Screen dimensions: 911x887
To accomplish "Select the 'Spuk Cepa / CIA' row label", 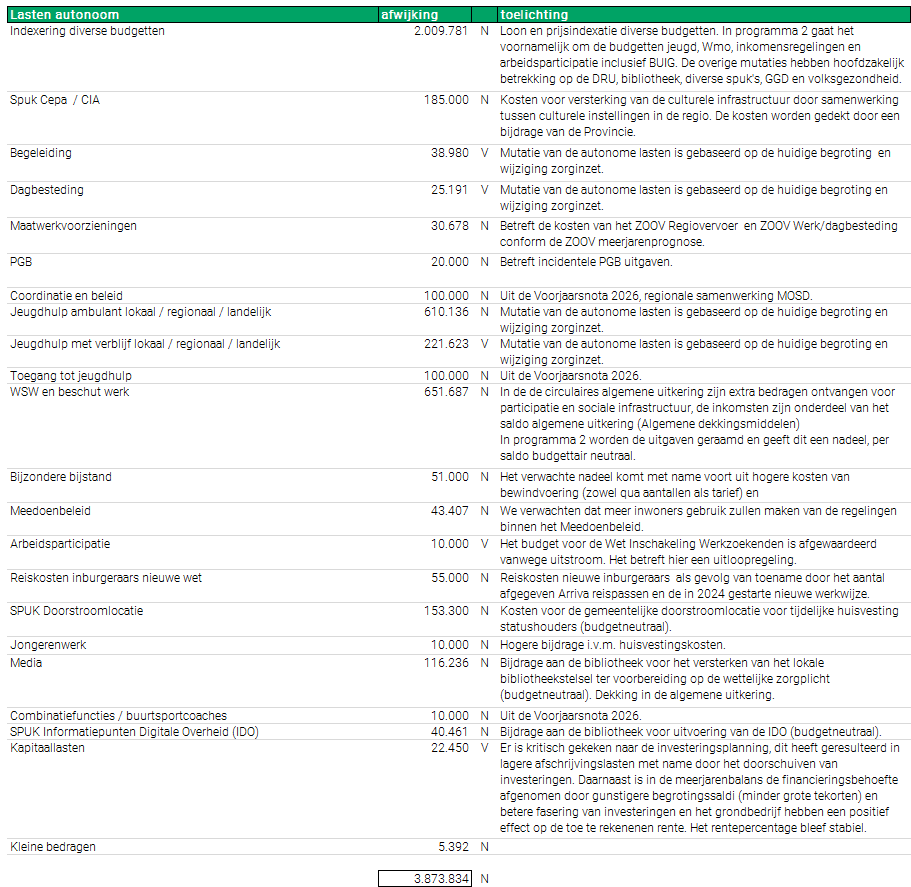I will click(55, 100).
